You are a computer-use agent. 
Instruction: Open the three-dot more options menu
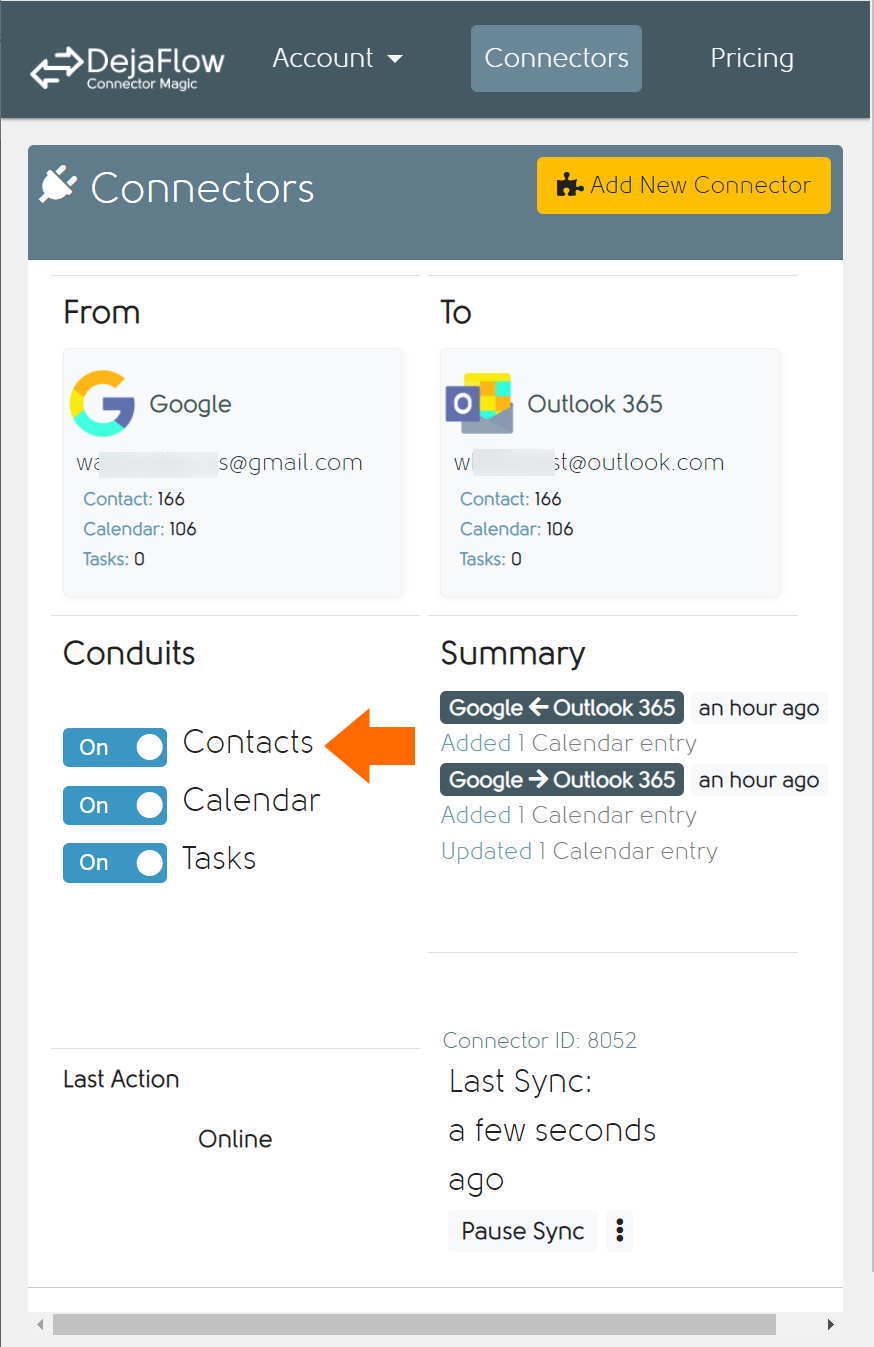point(620,1231)
